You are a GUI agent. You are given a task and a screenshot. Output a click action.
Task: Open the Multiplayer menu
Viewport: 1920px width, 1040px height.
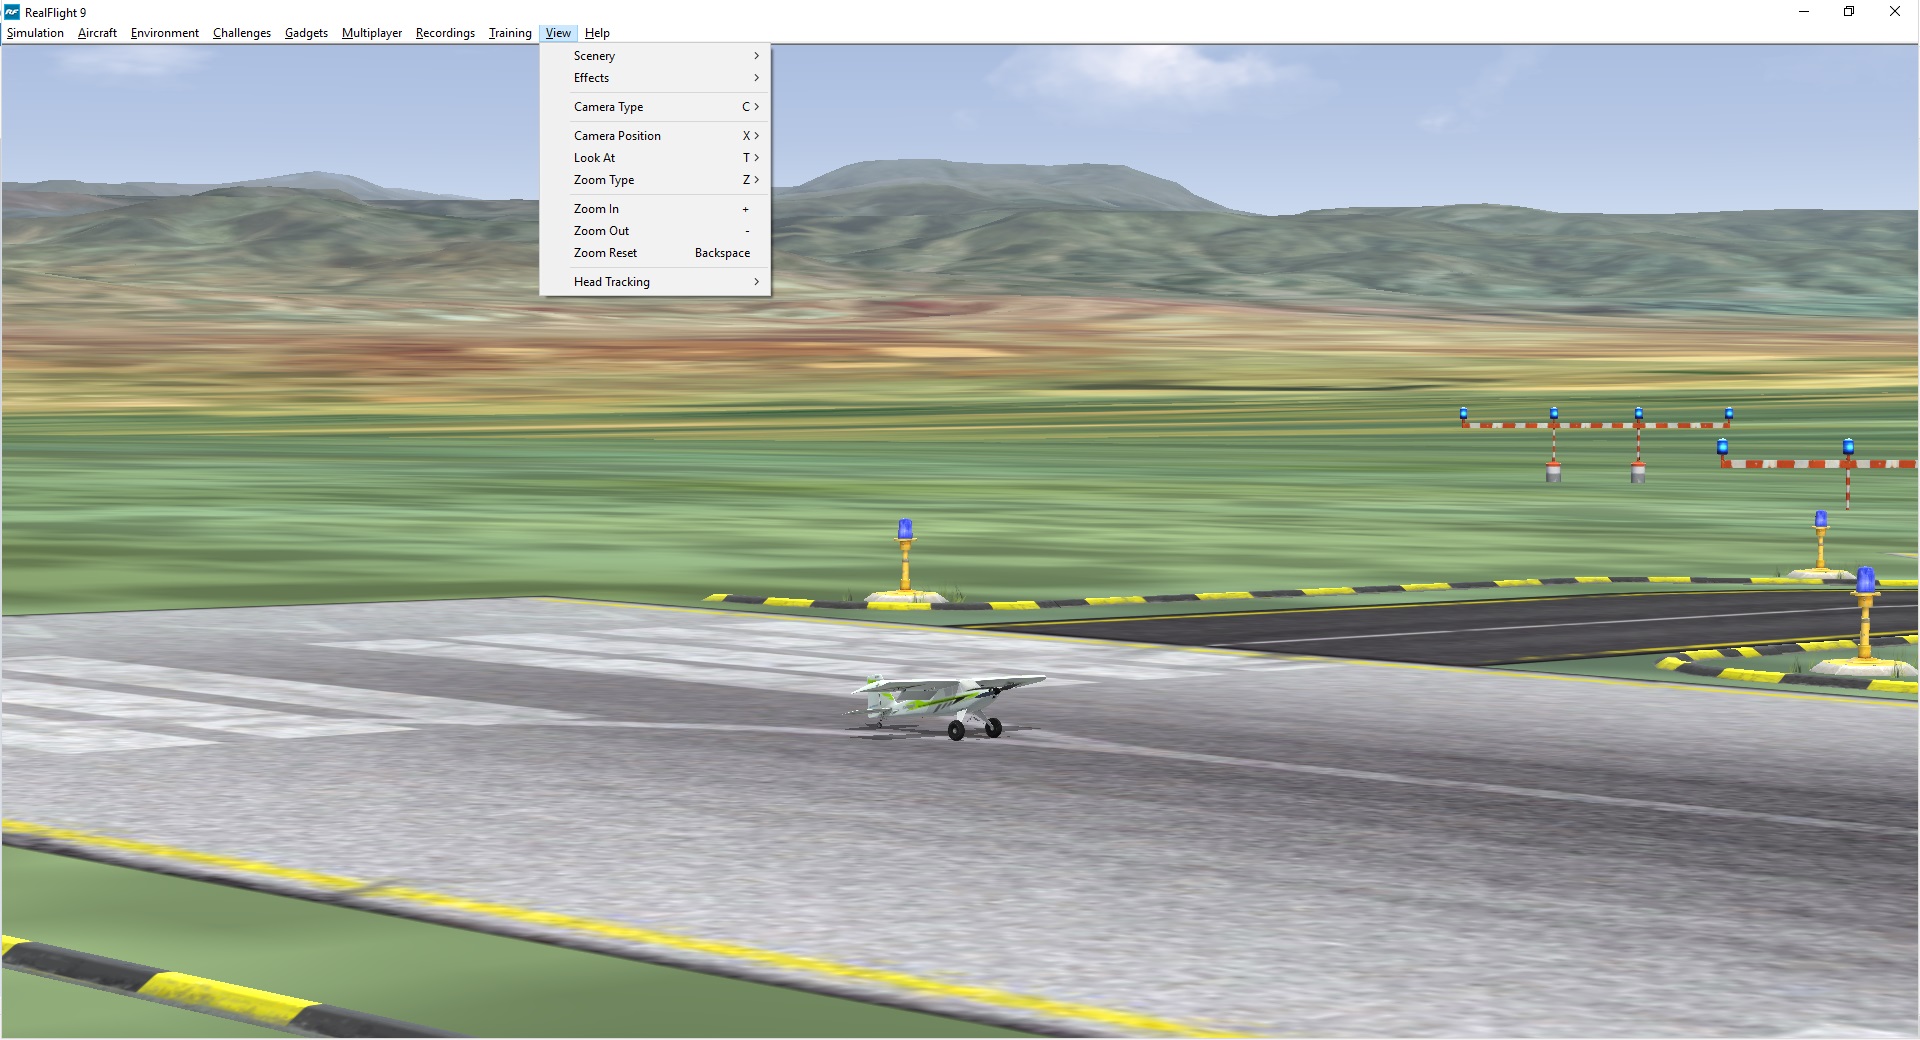point(371,33)
